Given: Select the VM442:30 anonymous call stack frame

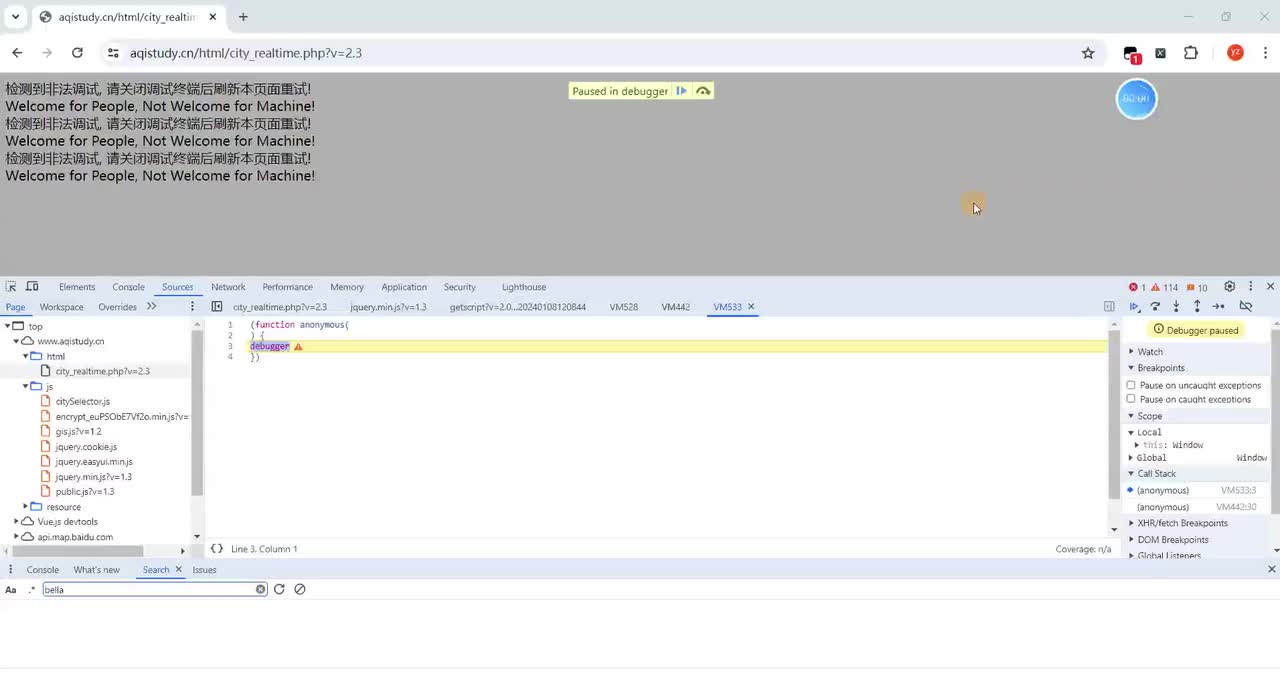Looking at the screenshot, I should coord(1196,507).
